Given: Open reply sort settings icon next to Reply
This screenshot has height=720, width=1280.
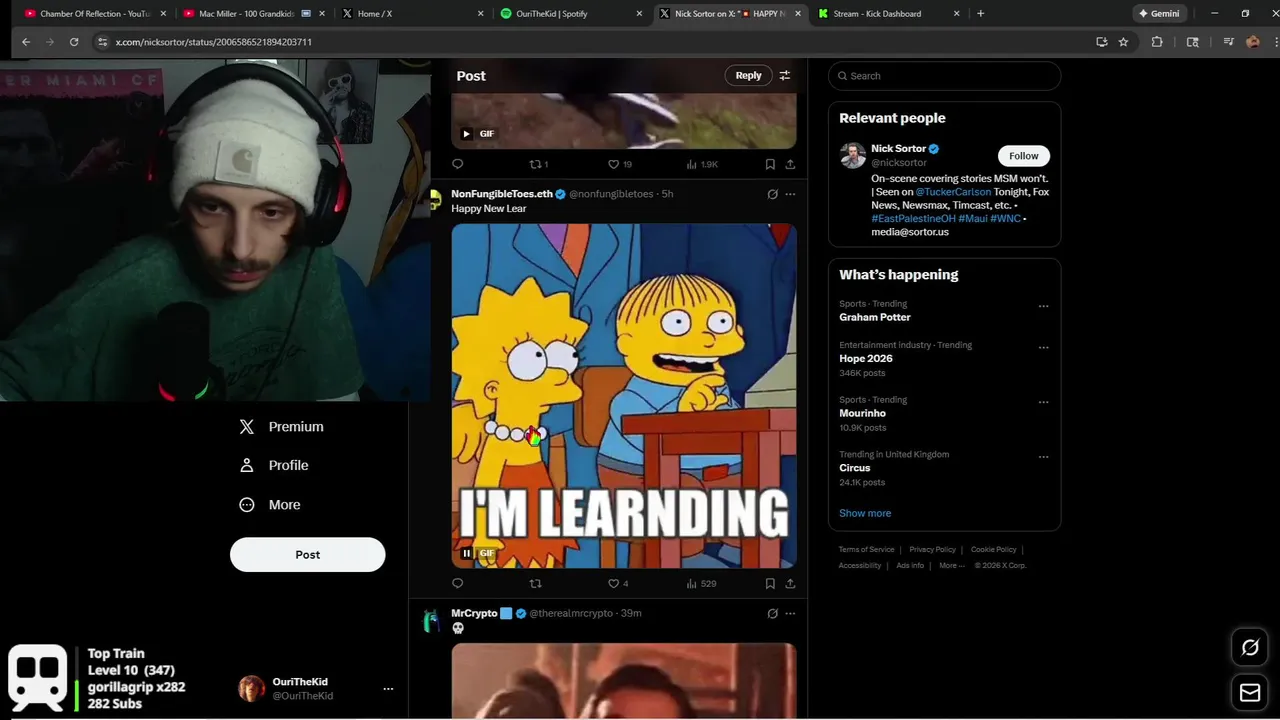Looking at the screenshot, I should pos(785,75).
